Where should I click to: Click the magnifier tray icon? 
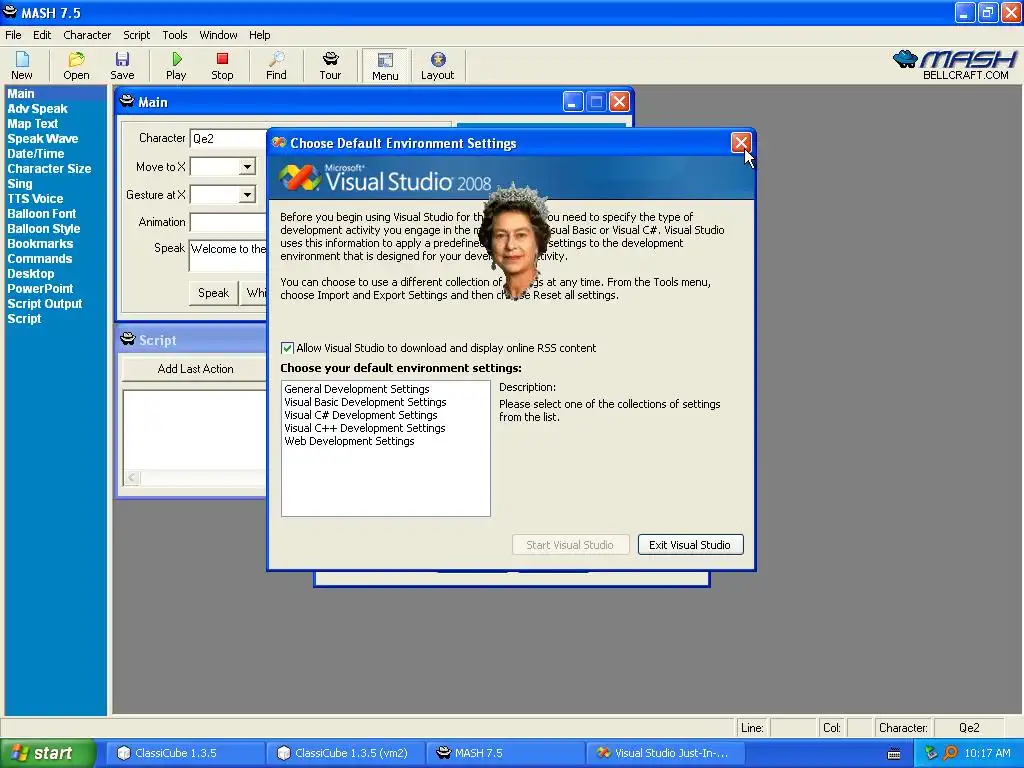pyautogui.click(x=950, y=753)
